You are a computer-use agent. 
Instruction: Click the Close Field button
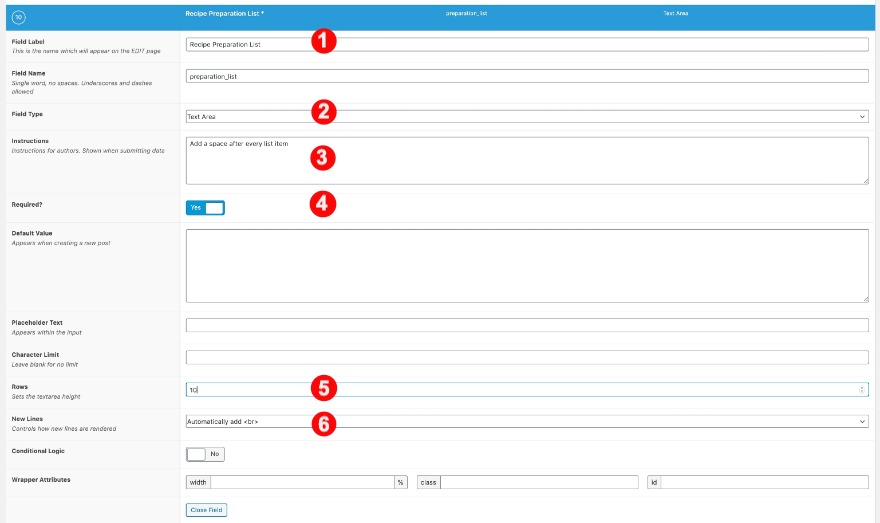point(207,510)
